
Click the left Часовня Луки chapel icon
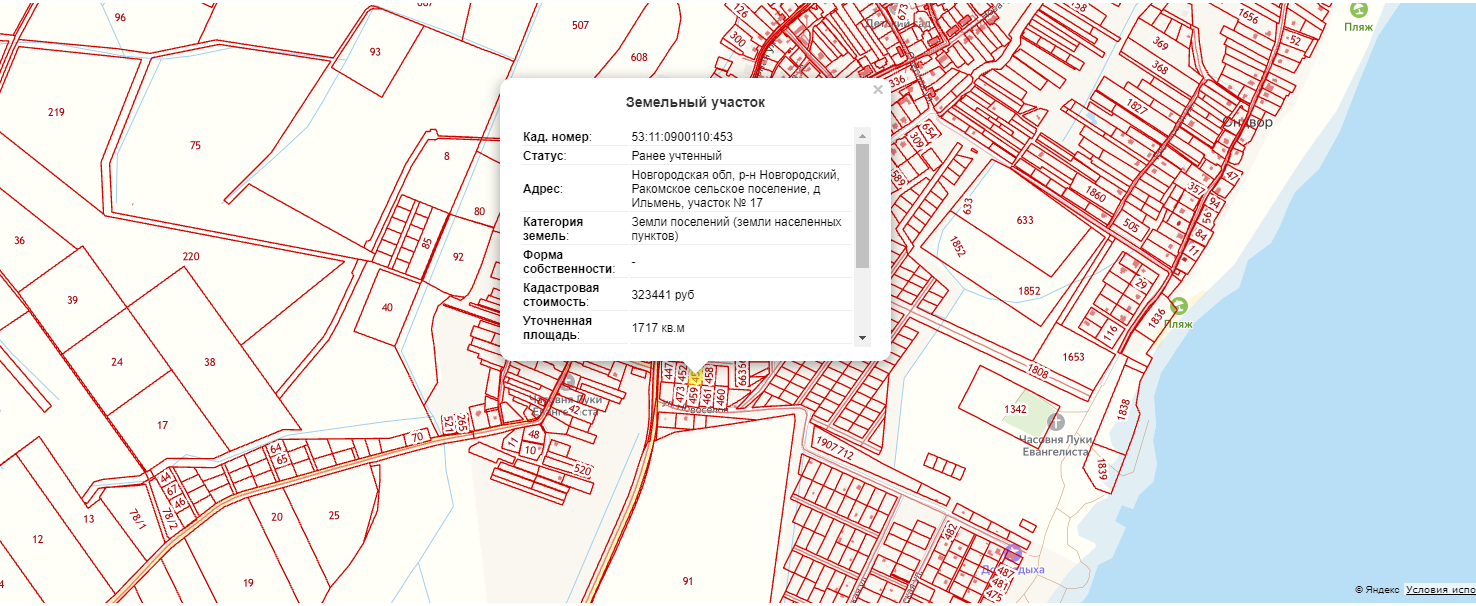[x=568, y=383]
